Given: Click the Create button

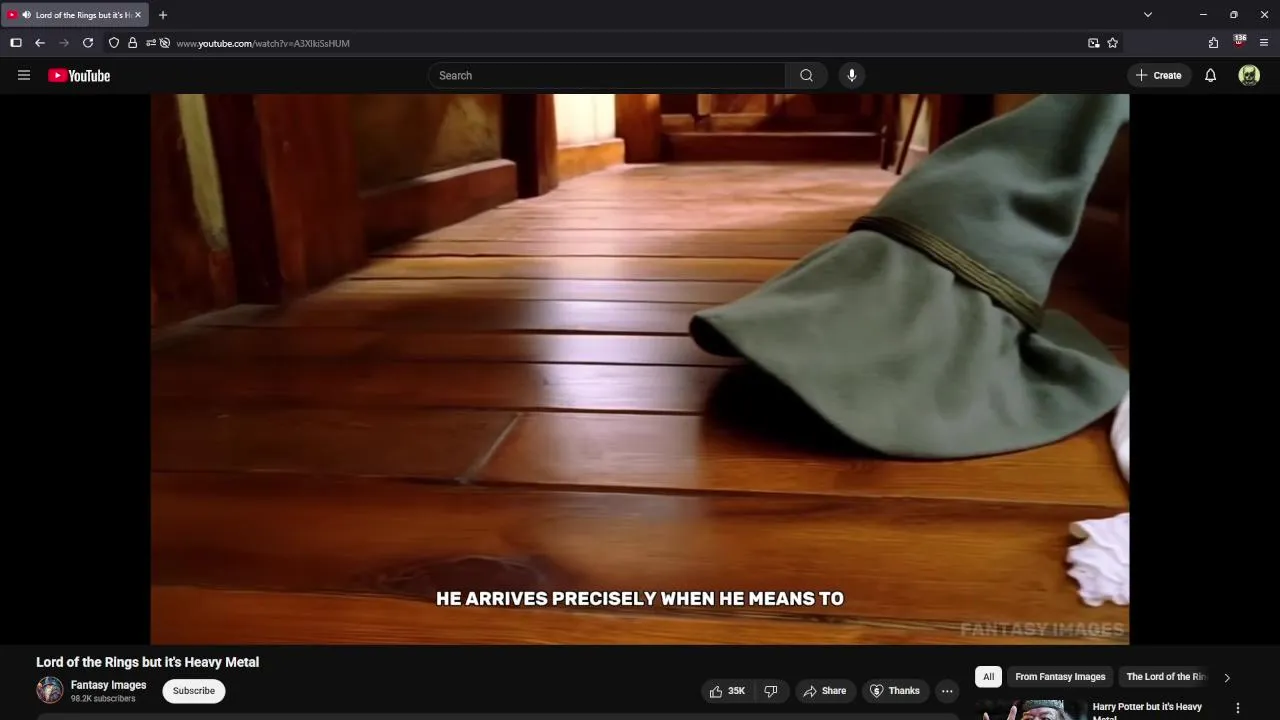Looking at the screenshot, I should pyautogui.click(x=1159, y=75).
